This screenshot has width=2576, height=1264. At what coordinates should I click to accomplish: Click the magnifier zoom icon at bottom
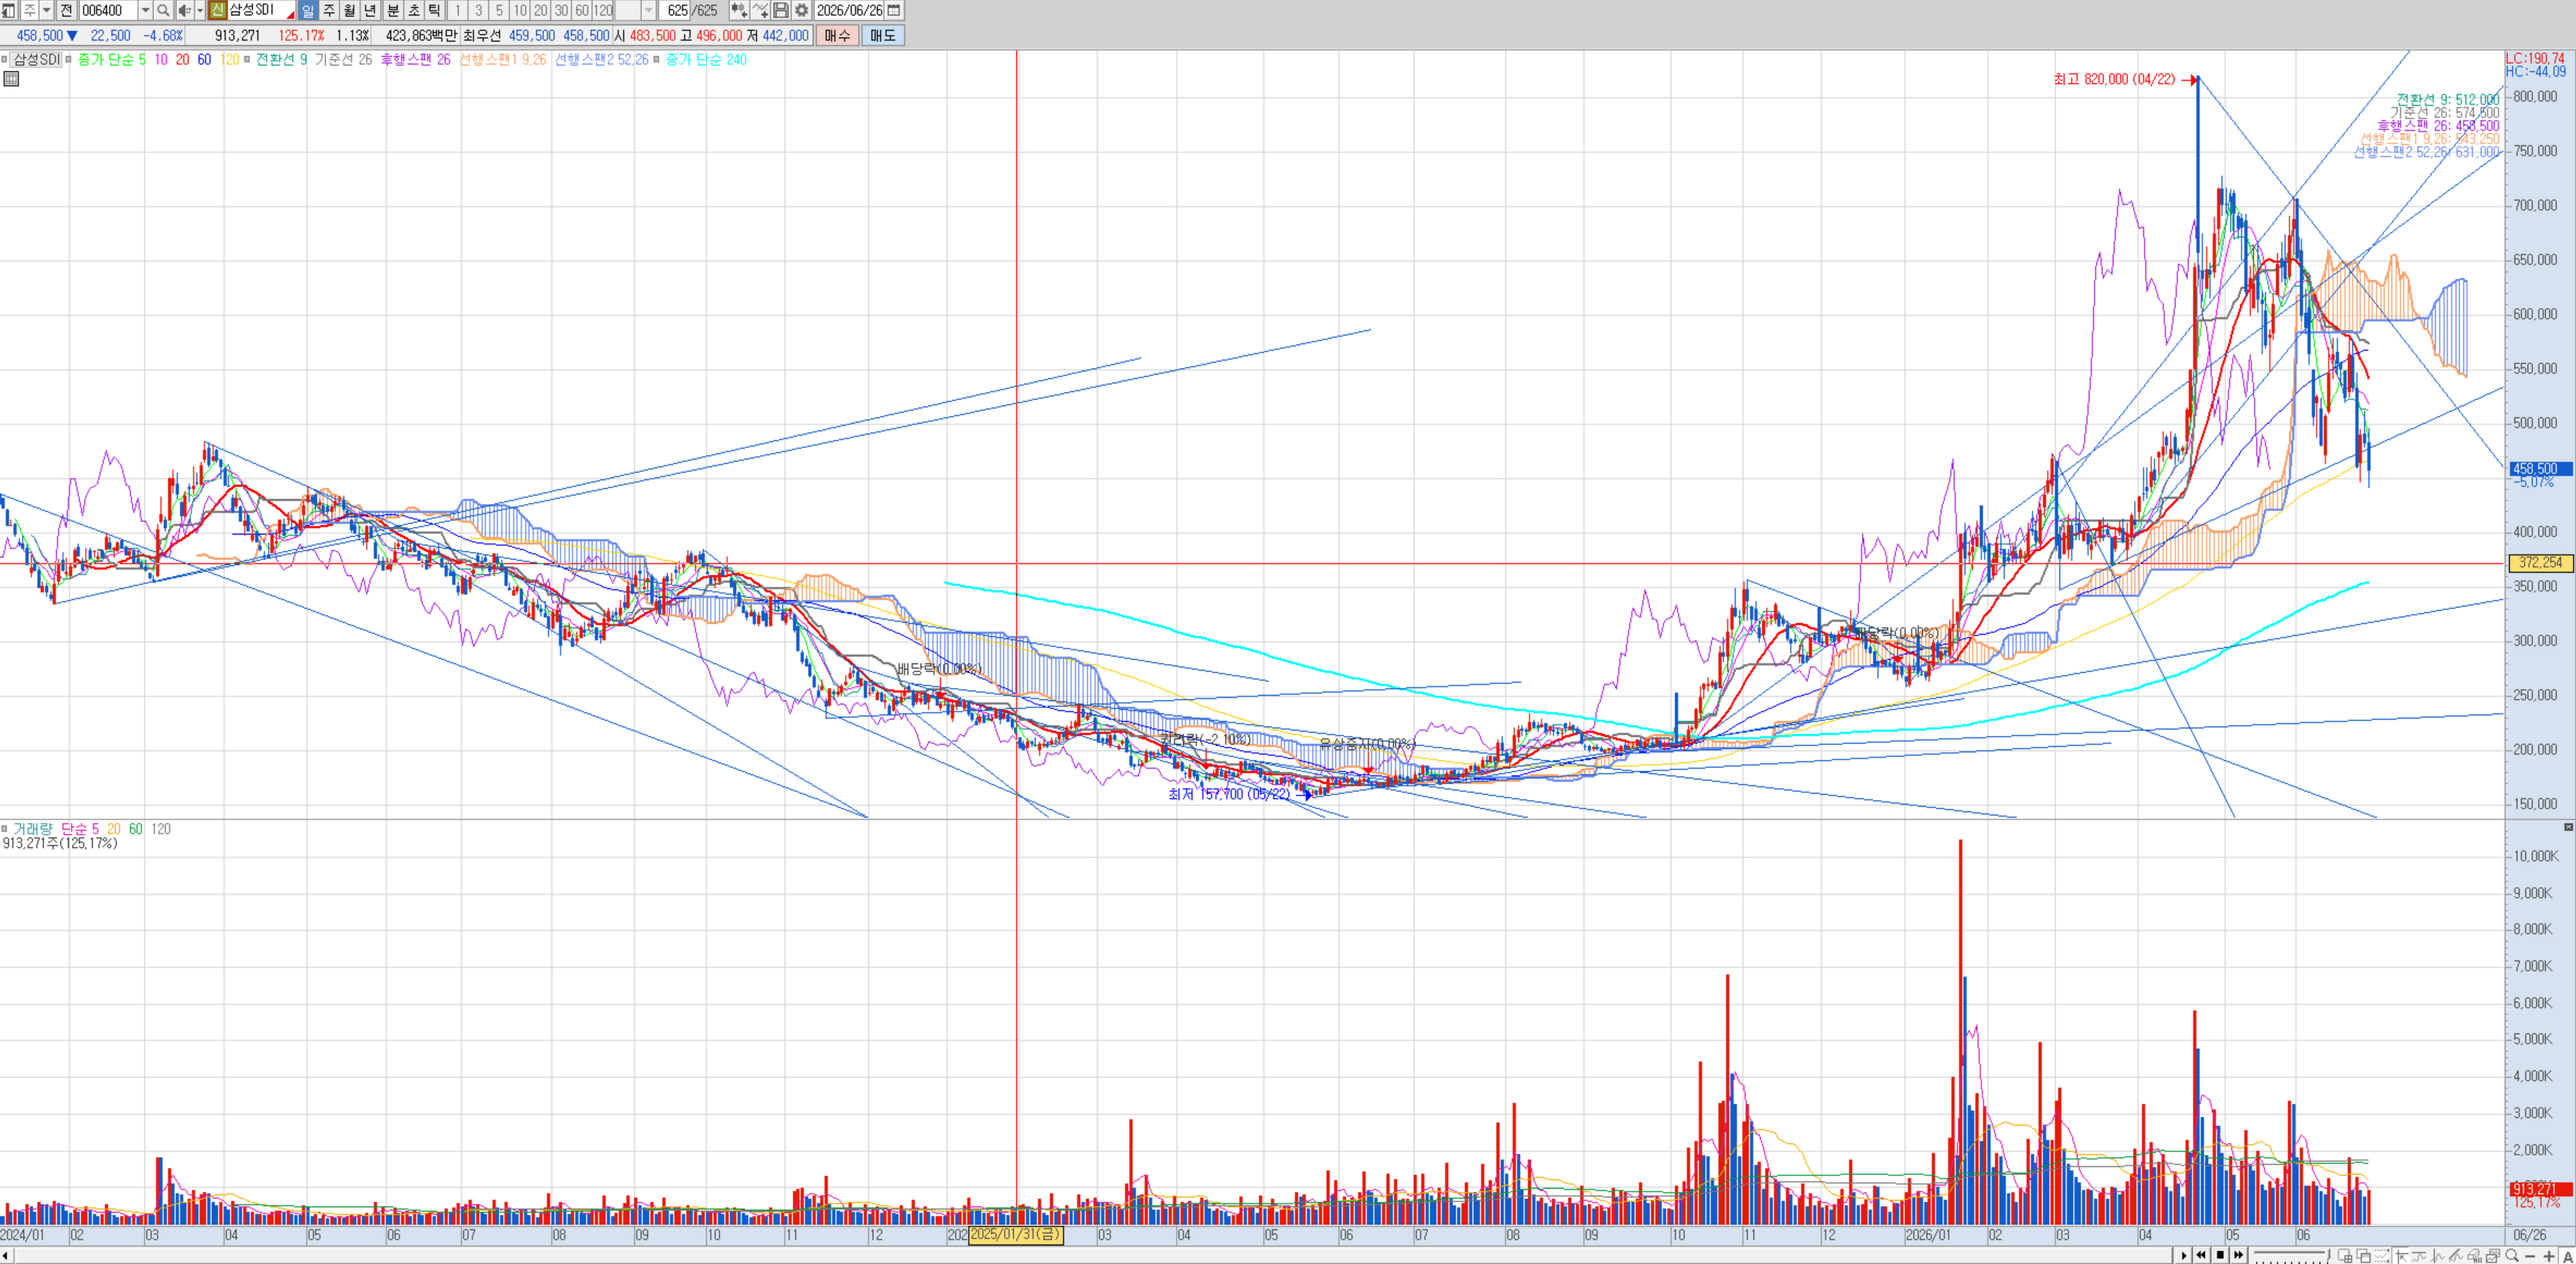point(2512,1256)
